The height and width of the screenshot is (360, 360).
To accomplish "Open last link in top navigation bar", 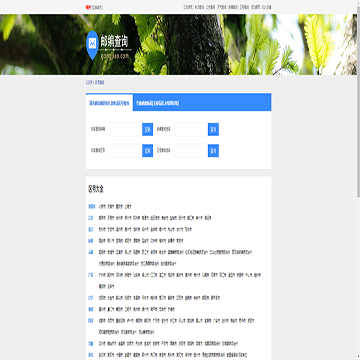I will tap(266, 7).
